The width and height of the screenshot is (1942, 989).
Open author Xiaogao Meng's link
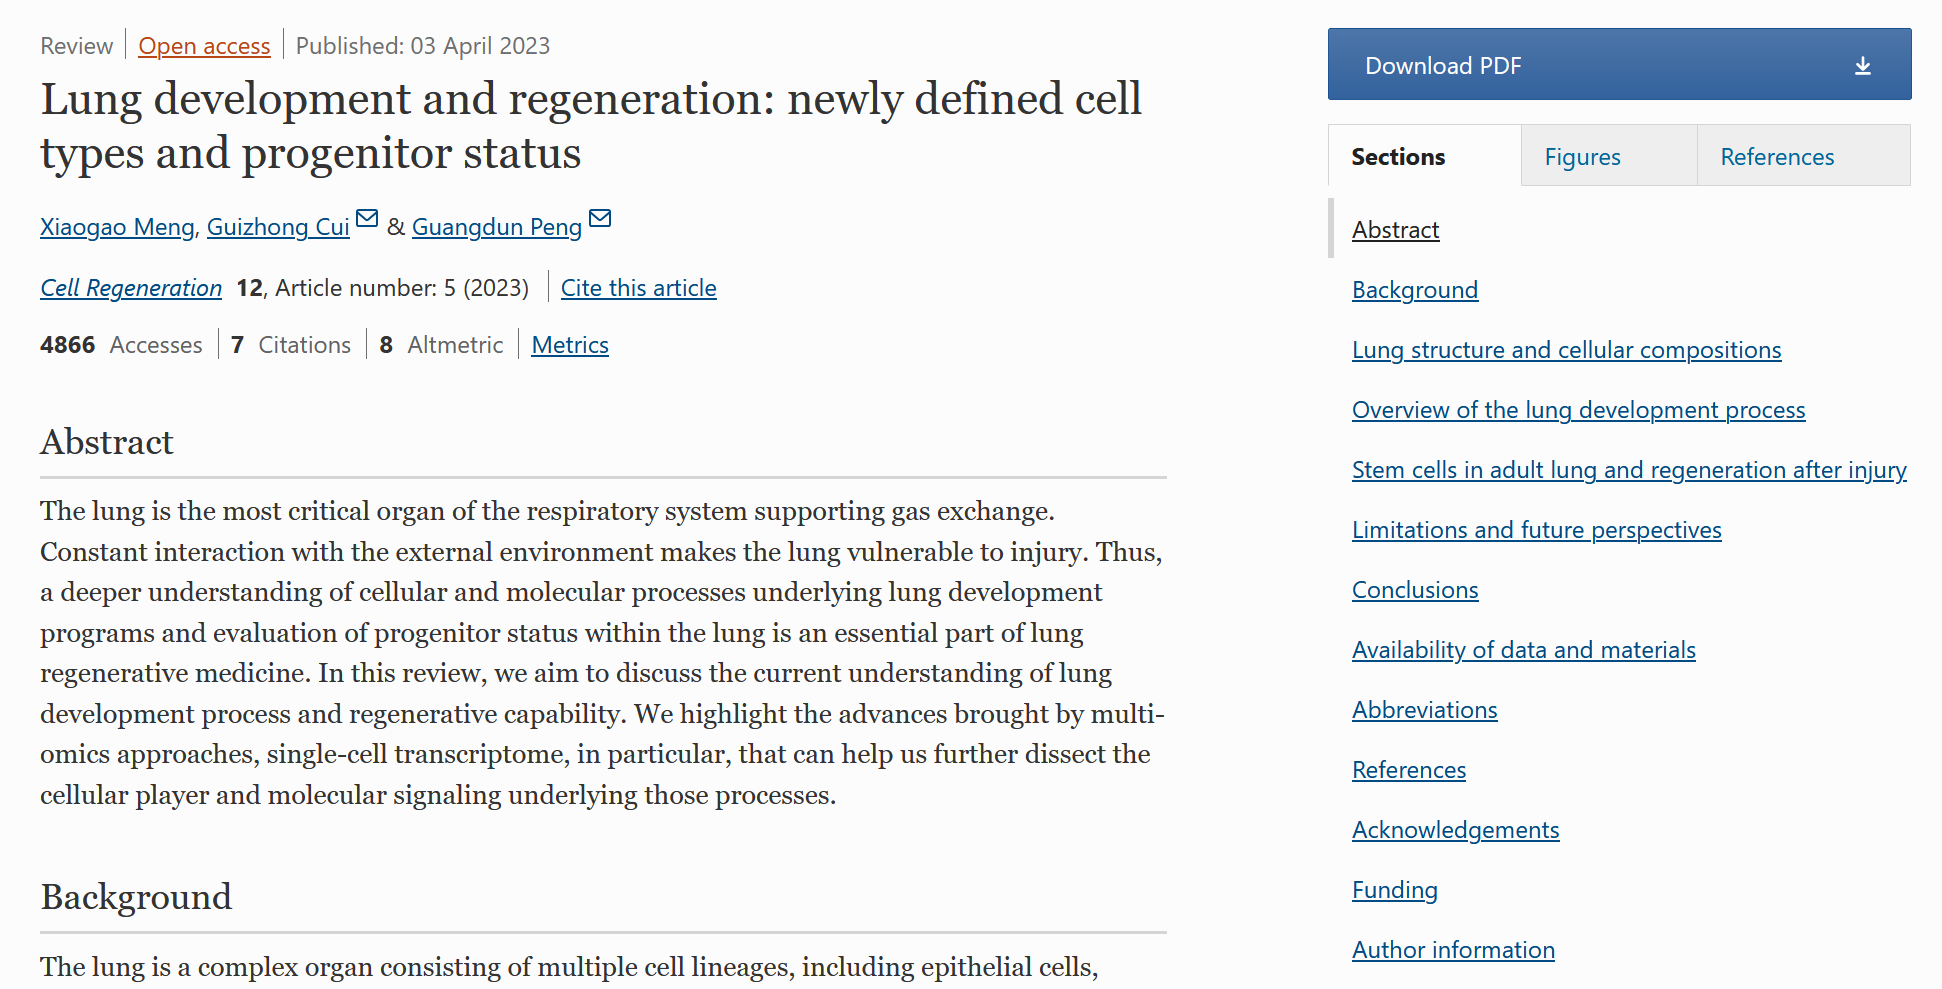[117, 227]
